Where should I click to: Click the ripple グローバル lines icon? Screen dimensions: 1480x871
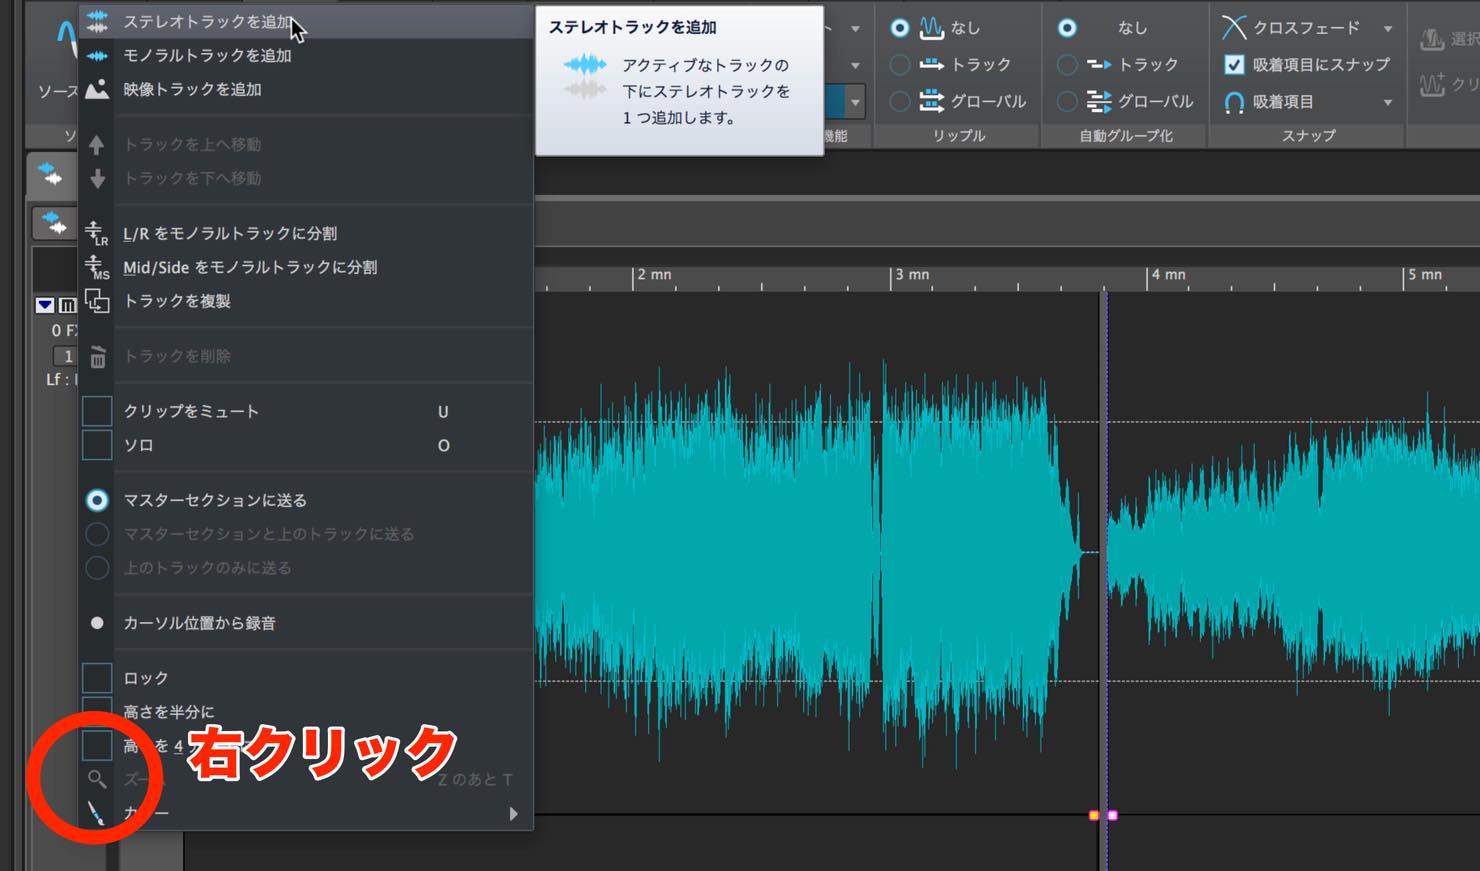pos(932,100)
